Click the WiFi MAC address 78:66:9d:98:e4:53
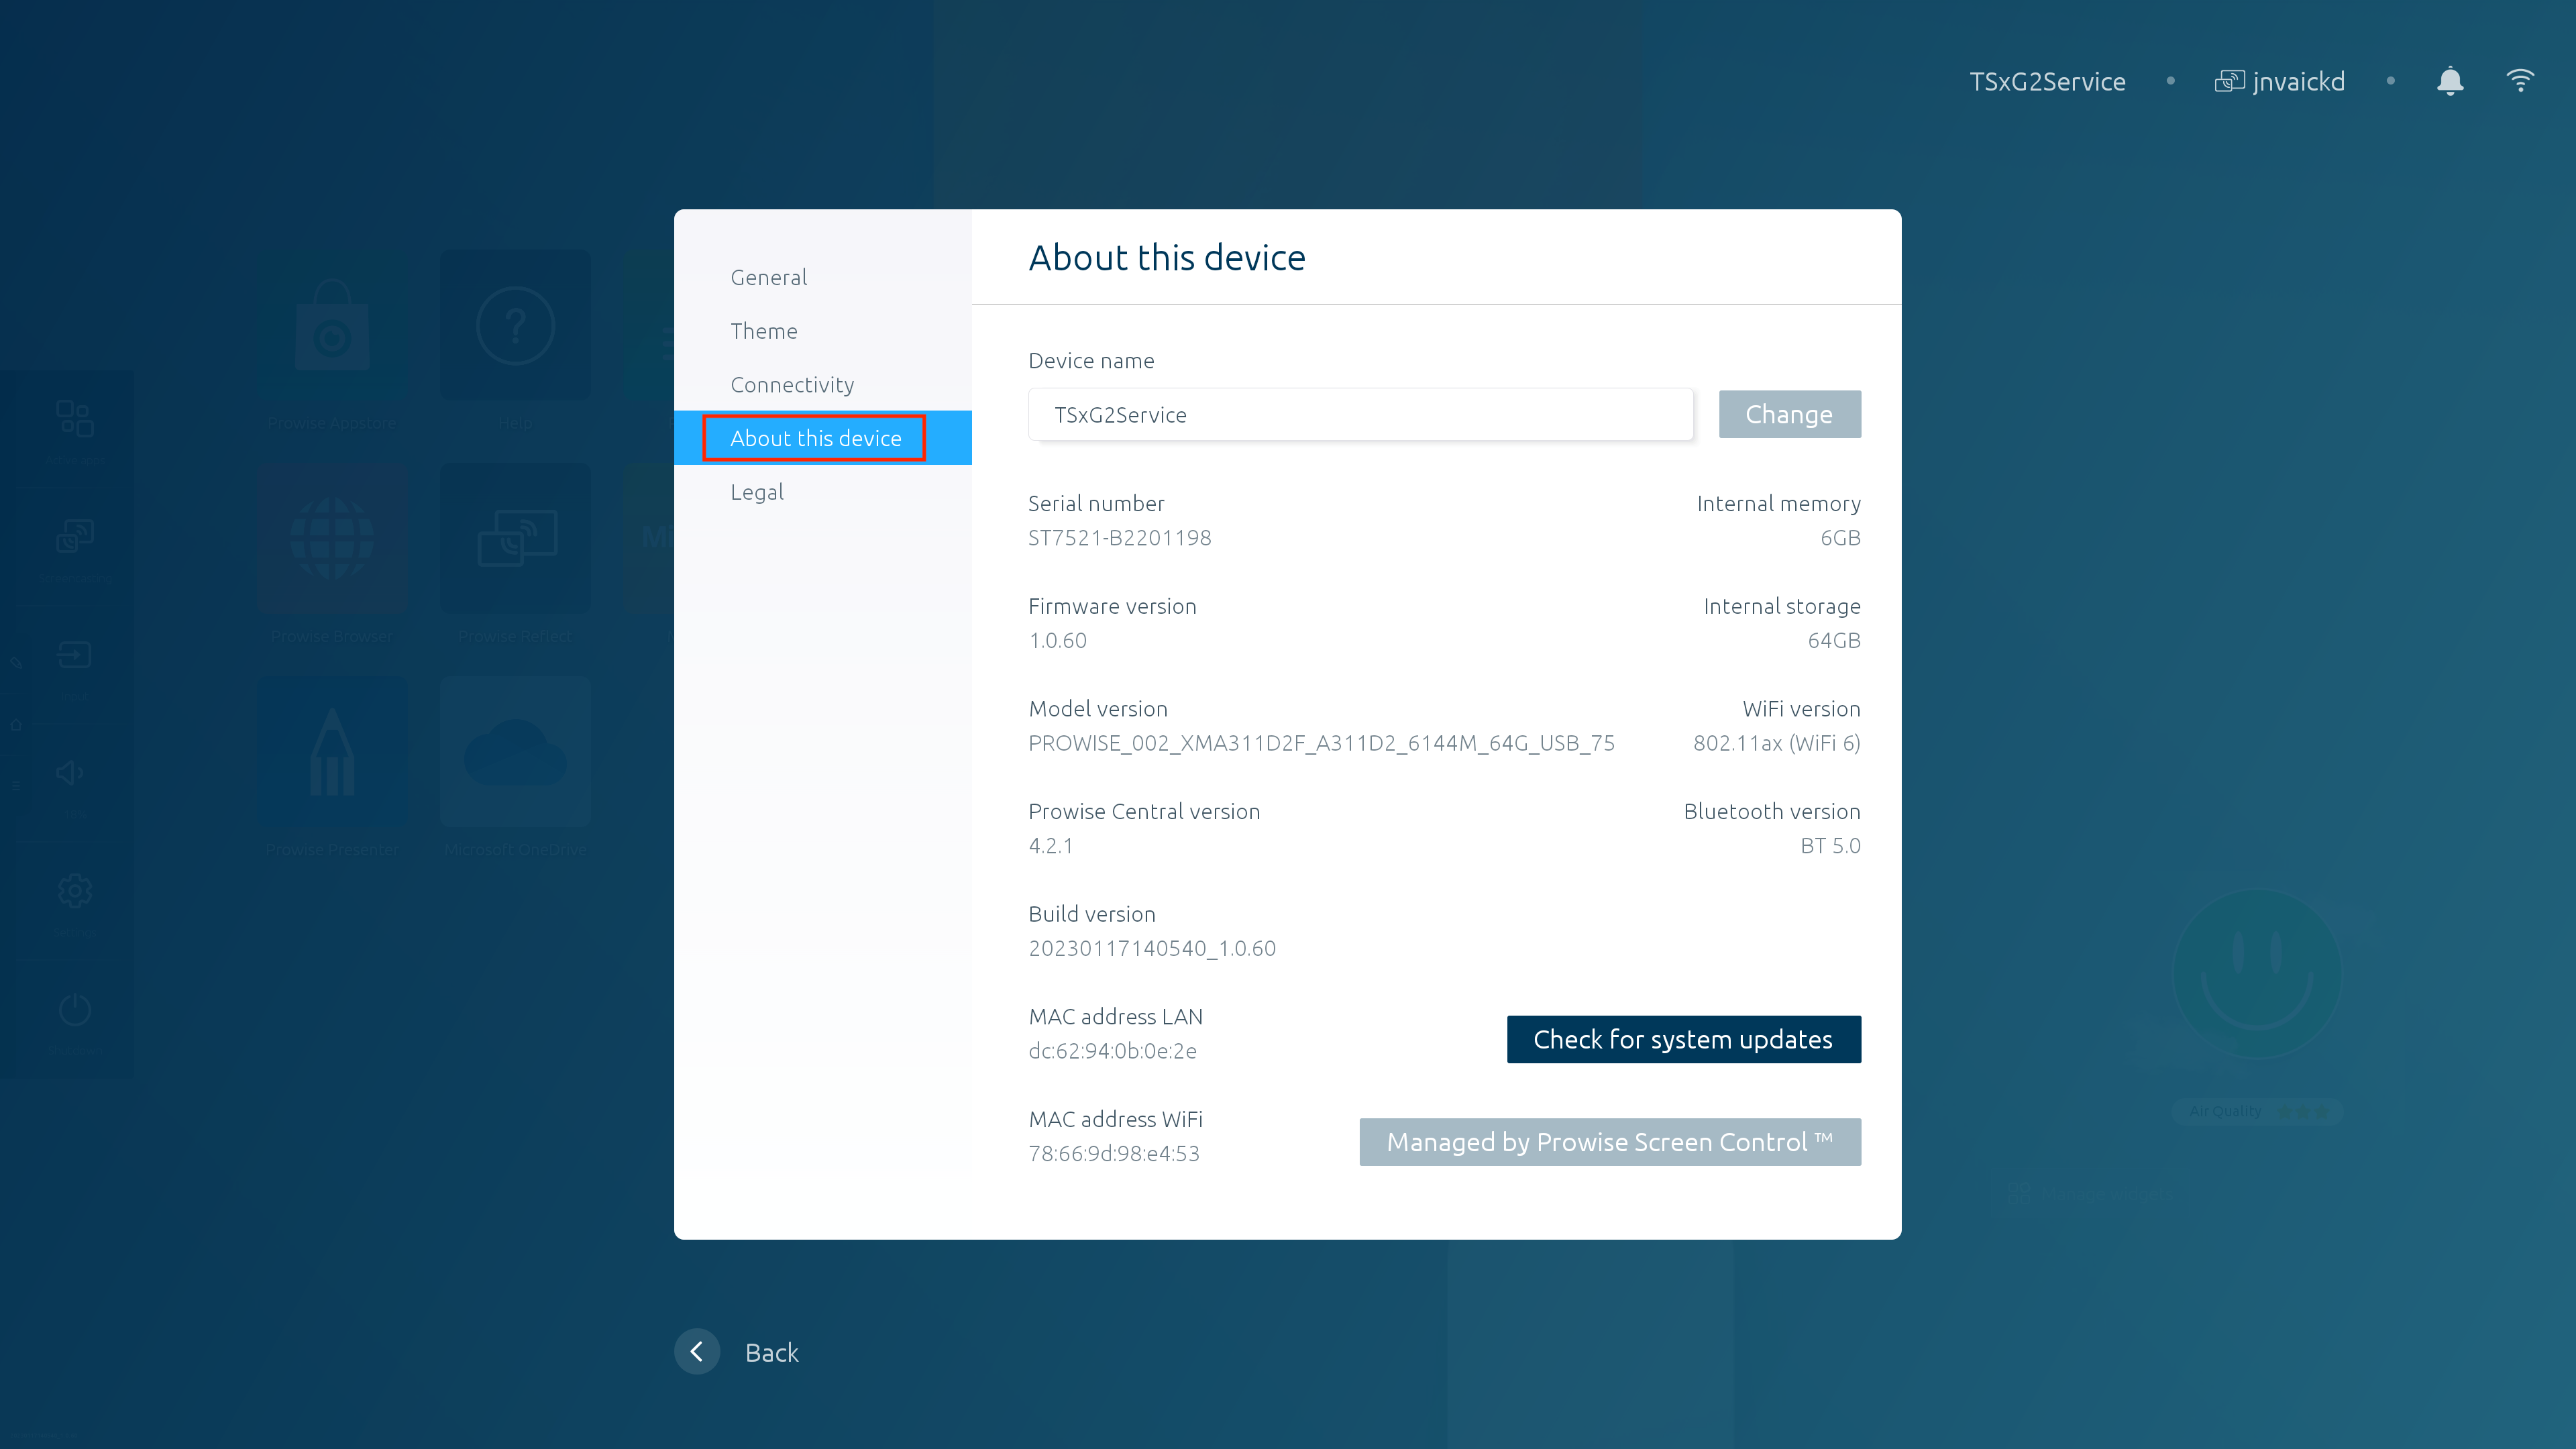The width and height of the screenshot is (2576, 1449). (x=1114, y=1154)
